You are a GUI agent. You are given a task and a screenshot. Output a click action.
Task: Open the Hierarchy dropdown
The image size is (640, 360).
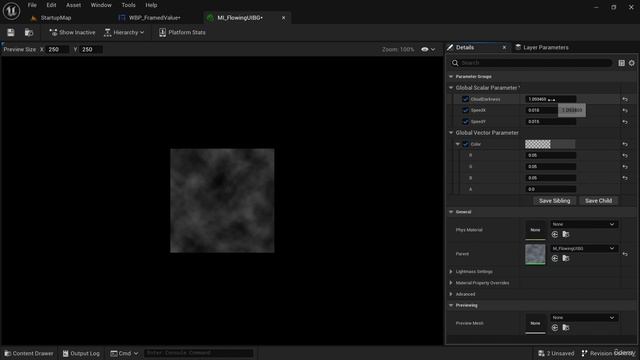click(124, 32)
